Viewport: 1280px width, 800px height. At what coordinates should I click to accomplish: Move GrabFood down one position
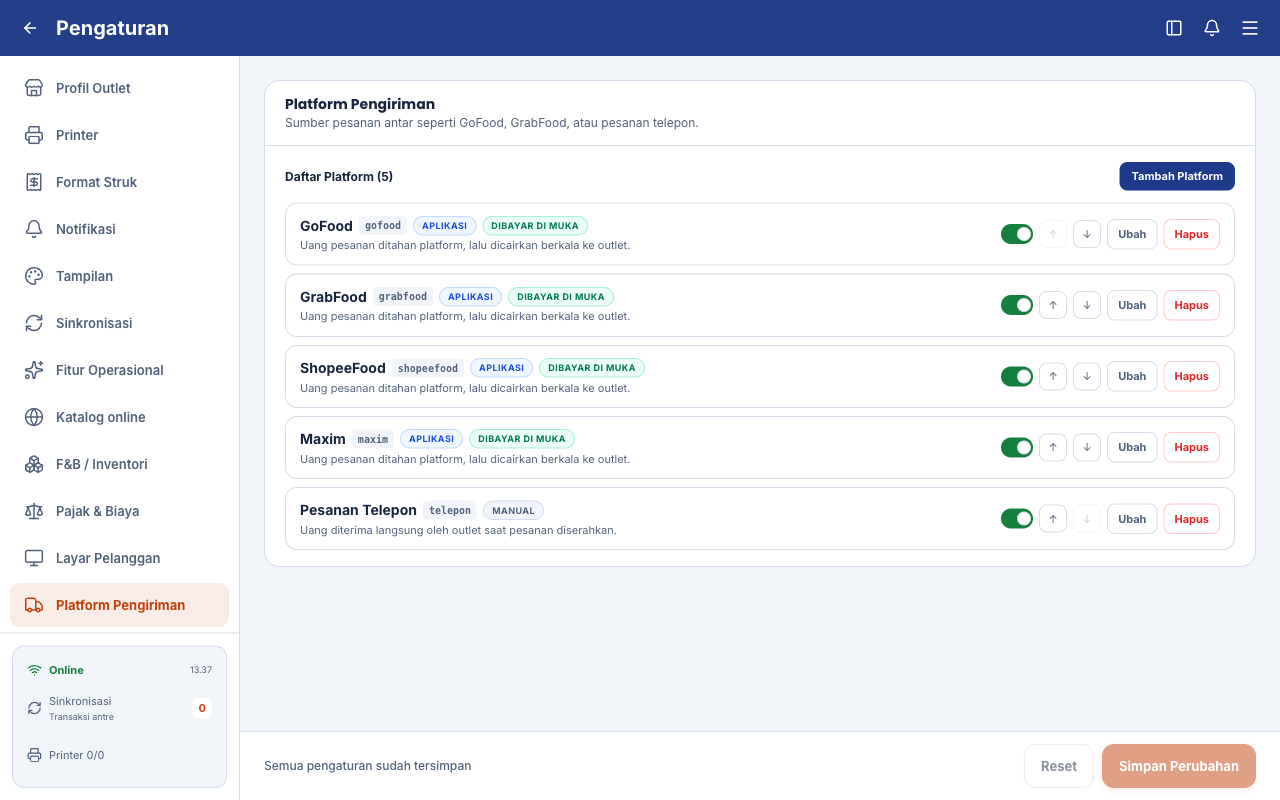pos(1087,305)
